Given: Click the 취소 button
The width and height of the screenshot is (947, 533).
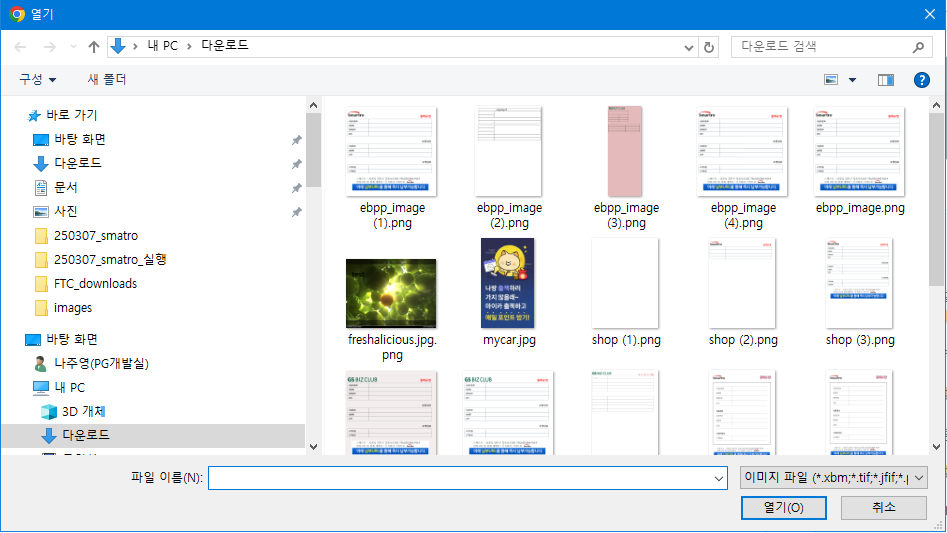Looking at the screenshot, I should point(884,508).
